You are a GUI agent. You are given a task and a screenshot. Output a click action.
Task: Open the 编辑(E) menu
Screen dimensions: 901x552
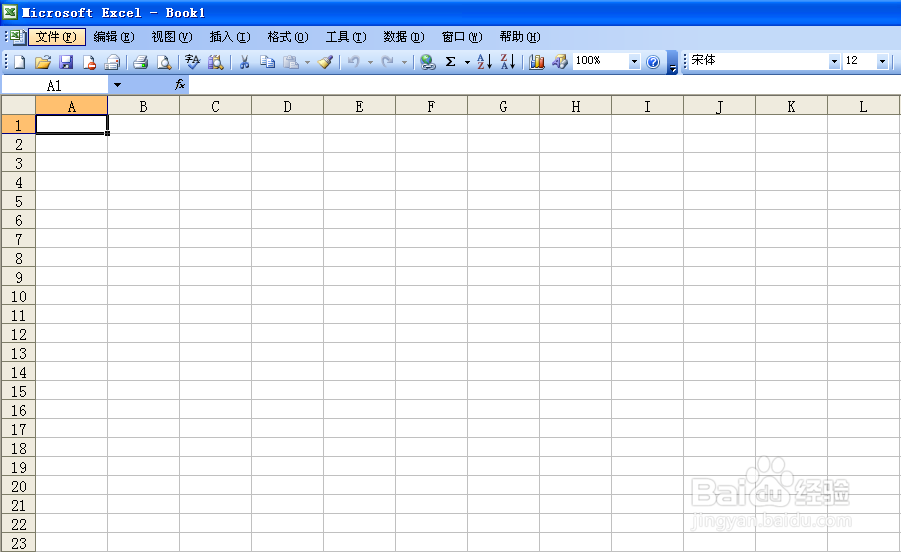(114, 37)
